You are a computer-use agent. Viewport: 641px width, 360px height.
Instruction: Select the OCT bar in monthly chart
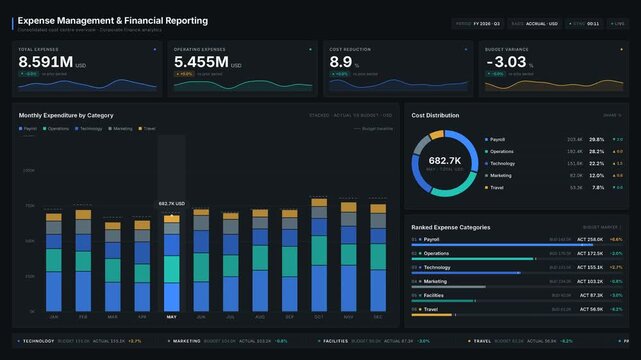tap(319, 255)
